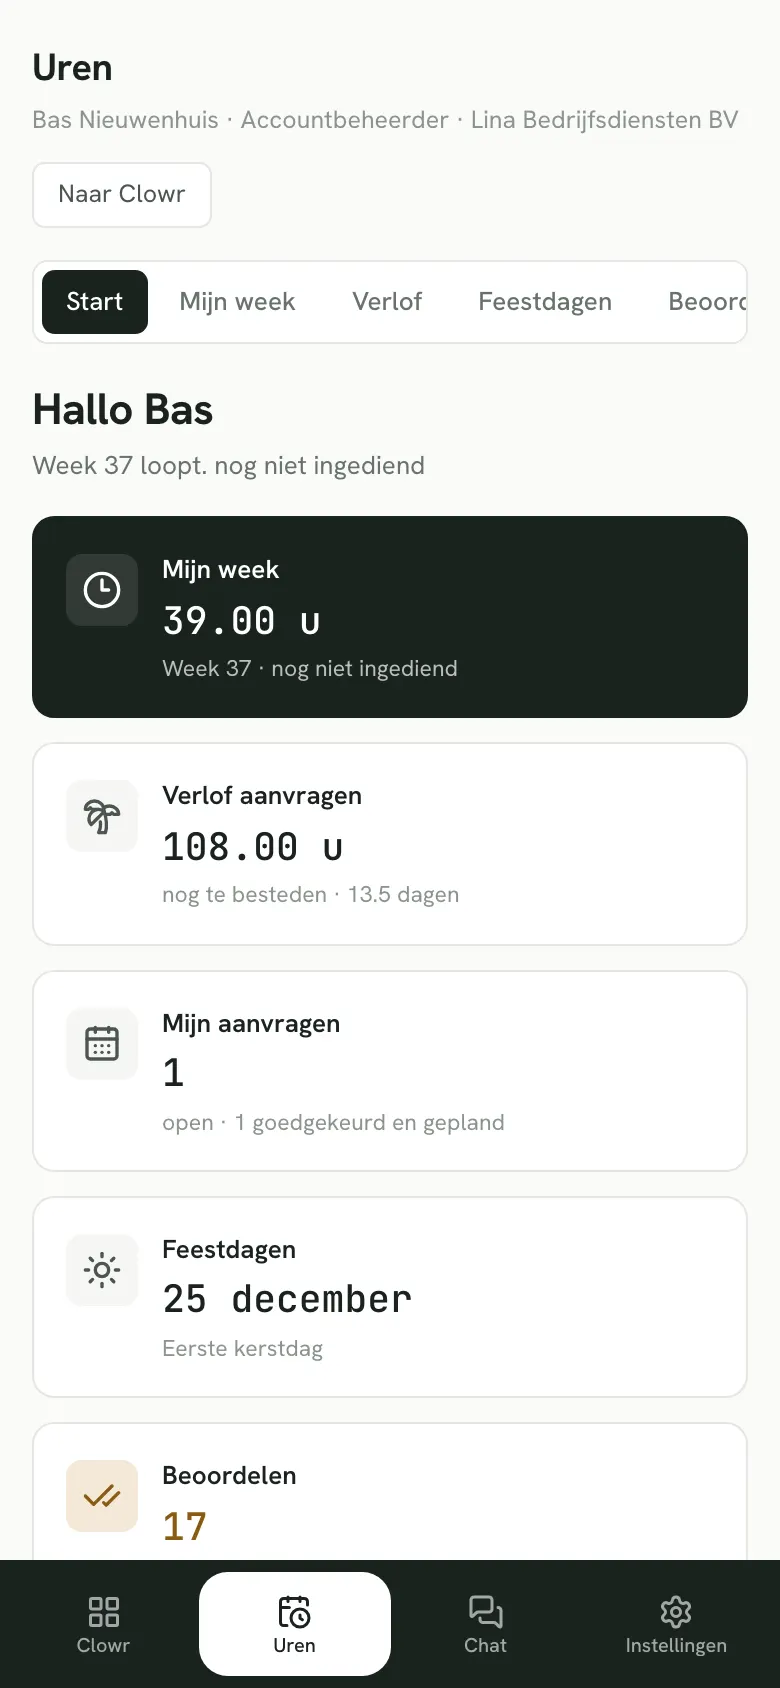Viewport: 780px width, 1688px height.
Task: Open the 25 december Feestdagen card
Action: coord(390,1297)
